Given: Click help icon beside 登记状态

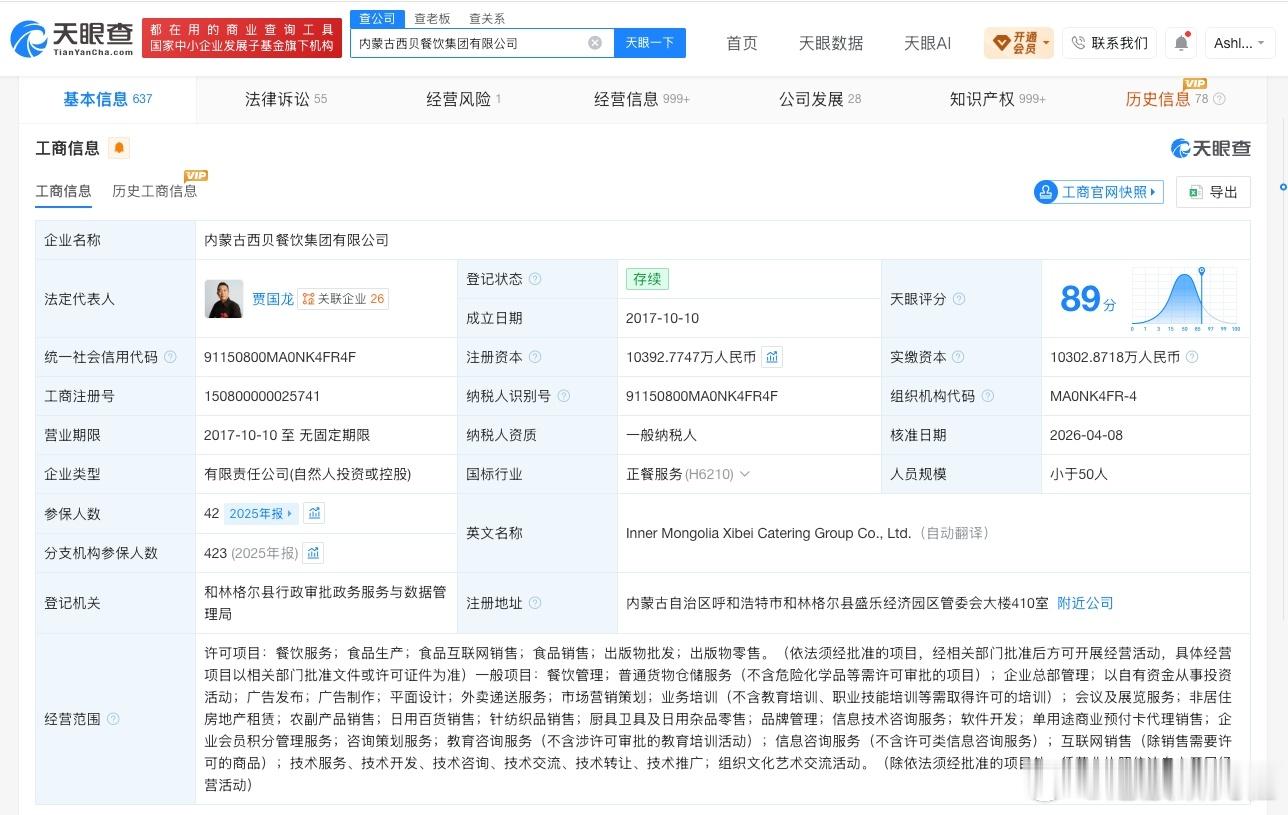Looking at the screenshot, I should pos(535,279).
